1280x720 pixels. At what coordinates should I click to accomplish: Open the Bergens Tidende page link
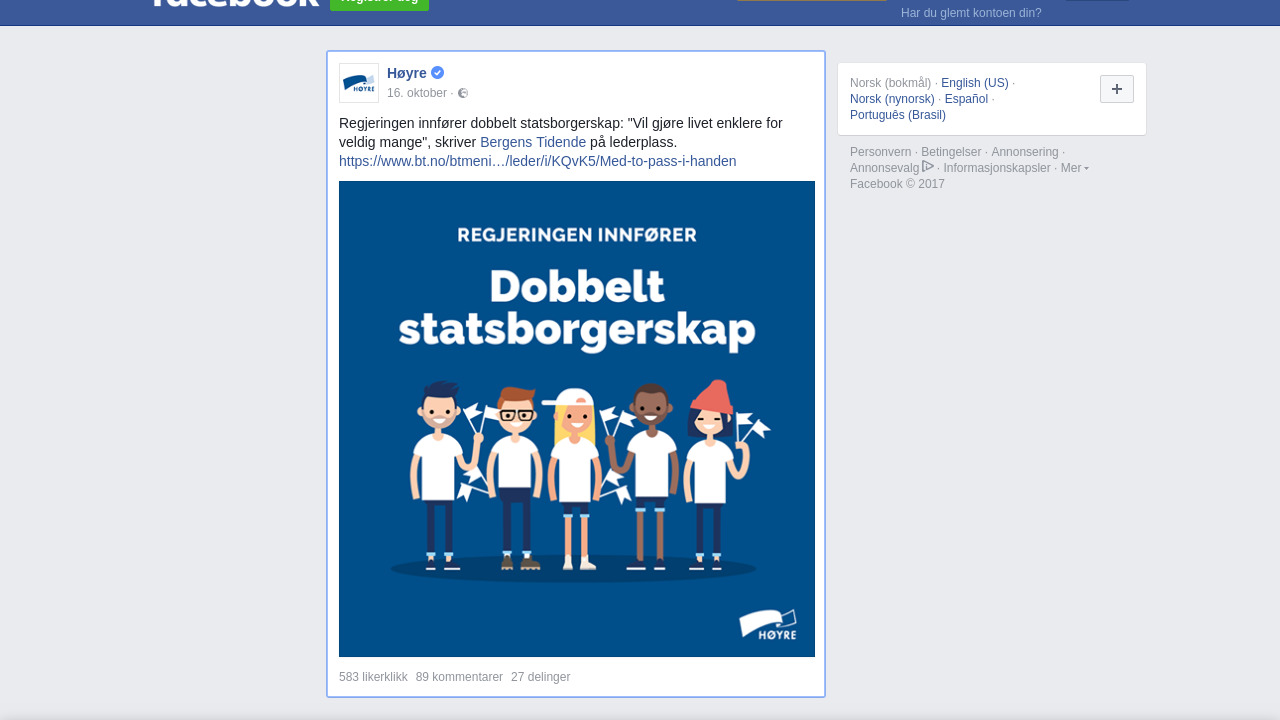click(533, 142)
